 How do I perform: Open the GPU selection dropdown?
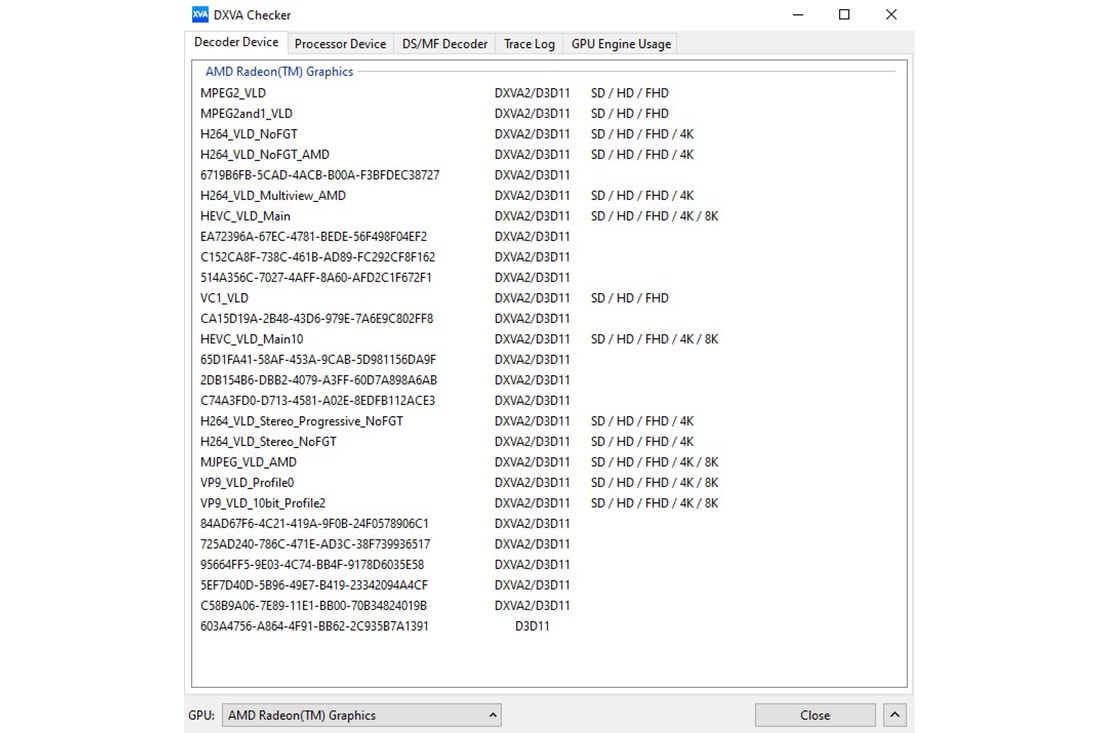click(362, 715)
